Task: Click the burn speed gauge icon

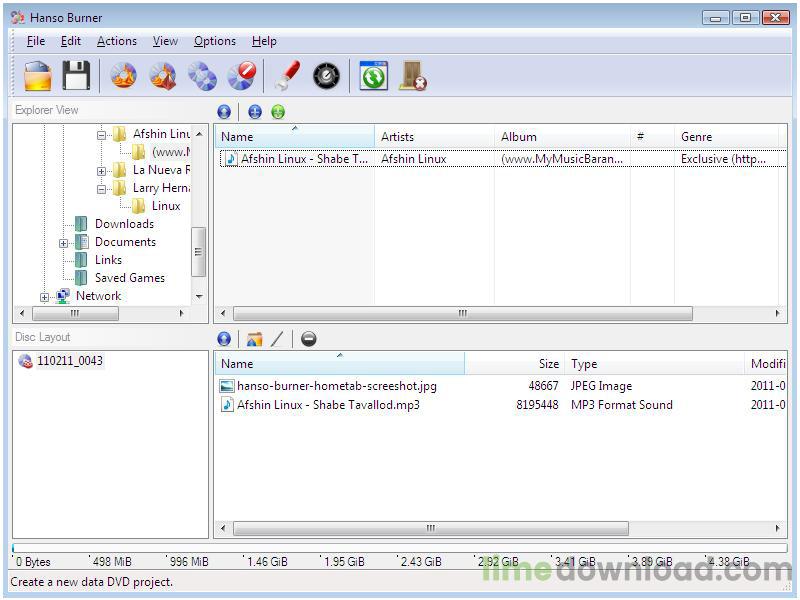Action: (326, 75)
